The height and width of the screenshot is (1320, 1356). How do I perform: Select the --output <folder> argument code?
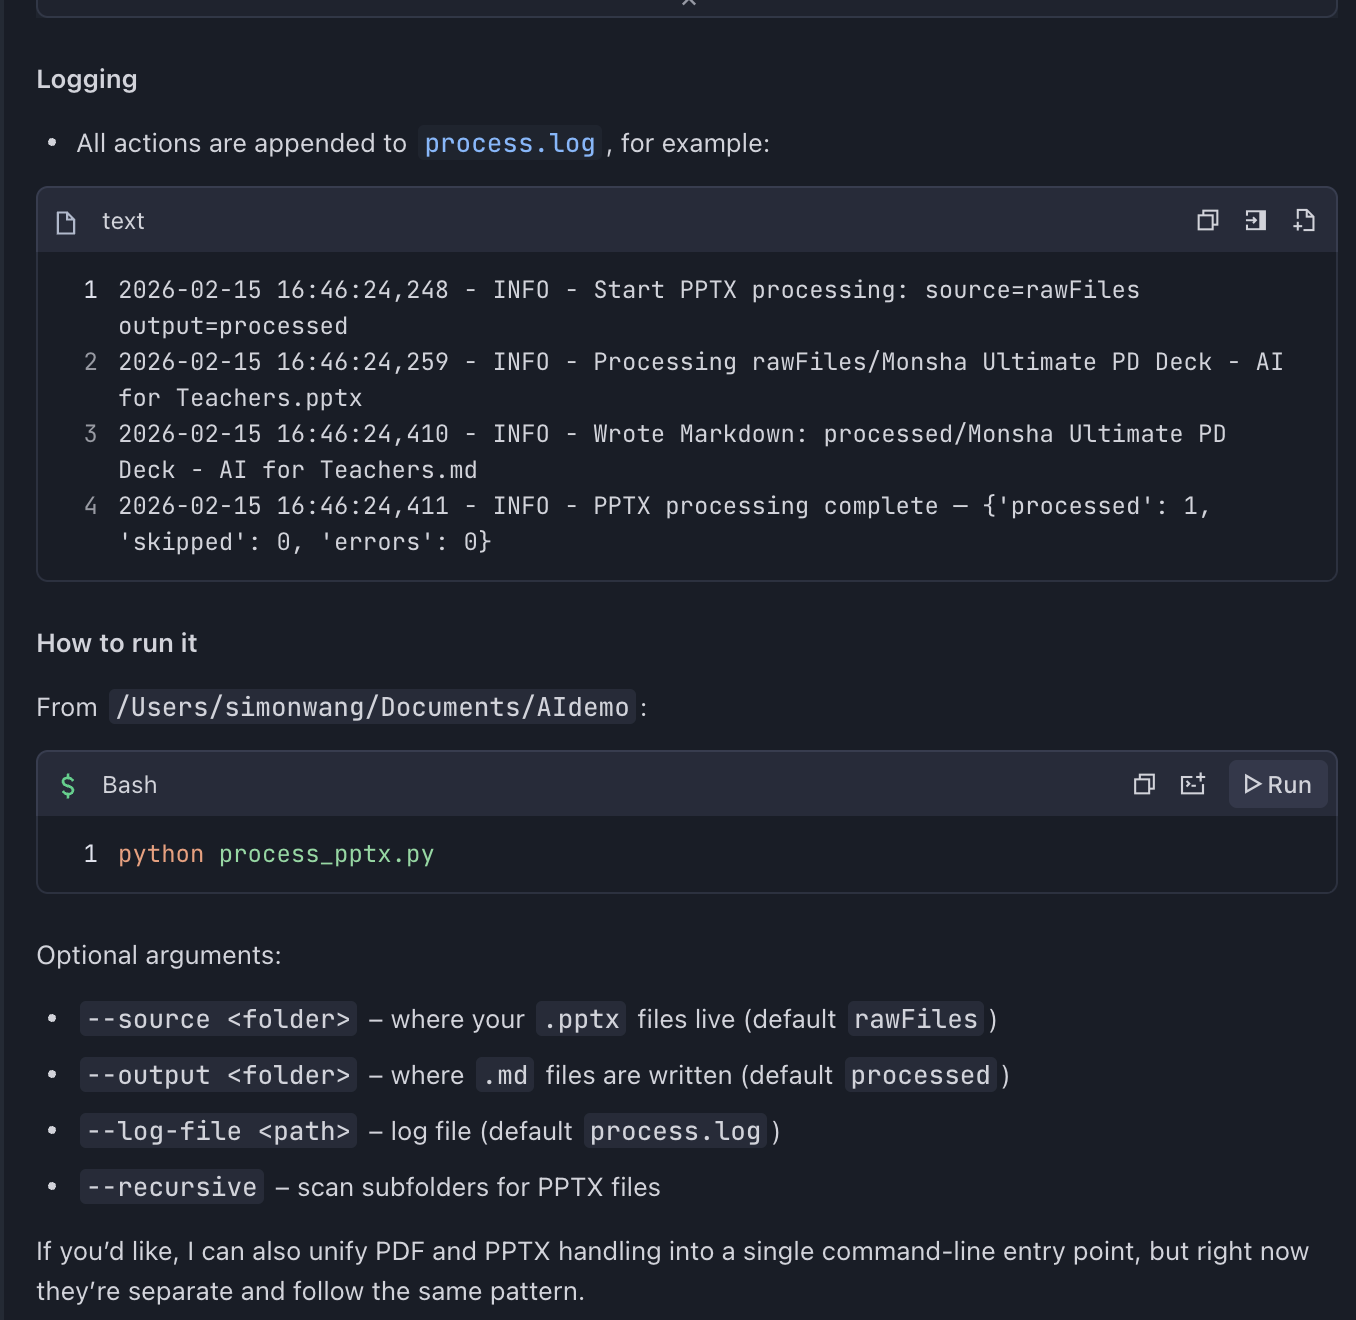coord(218,1076)
